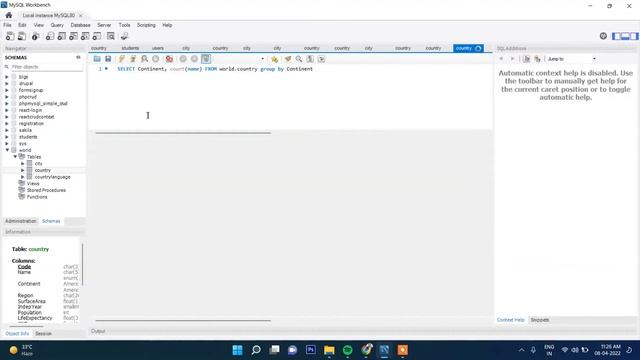Toggle the left sidebar panel visibility

pyautogui.click(x=616, y=36)
